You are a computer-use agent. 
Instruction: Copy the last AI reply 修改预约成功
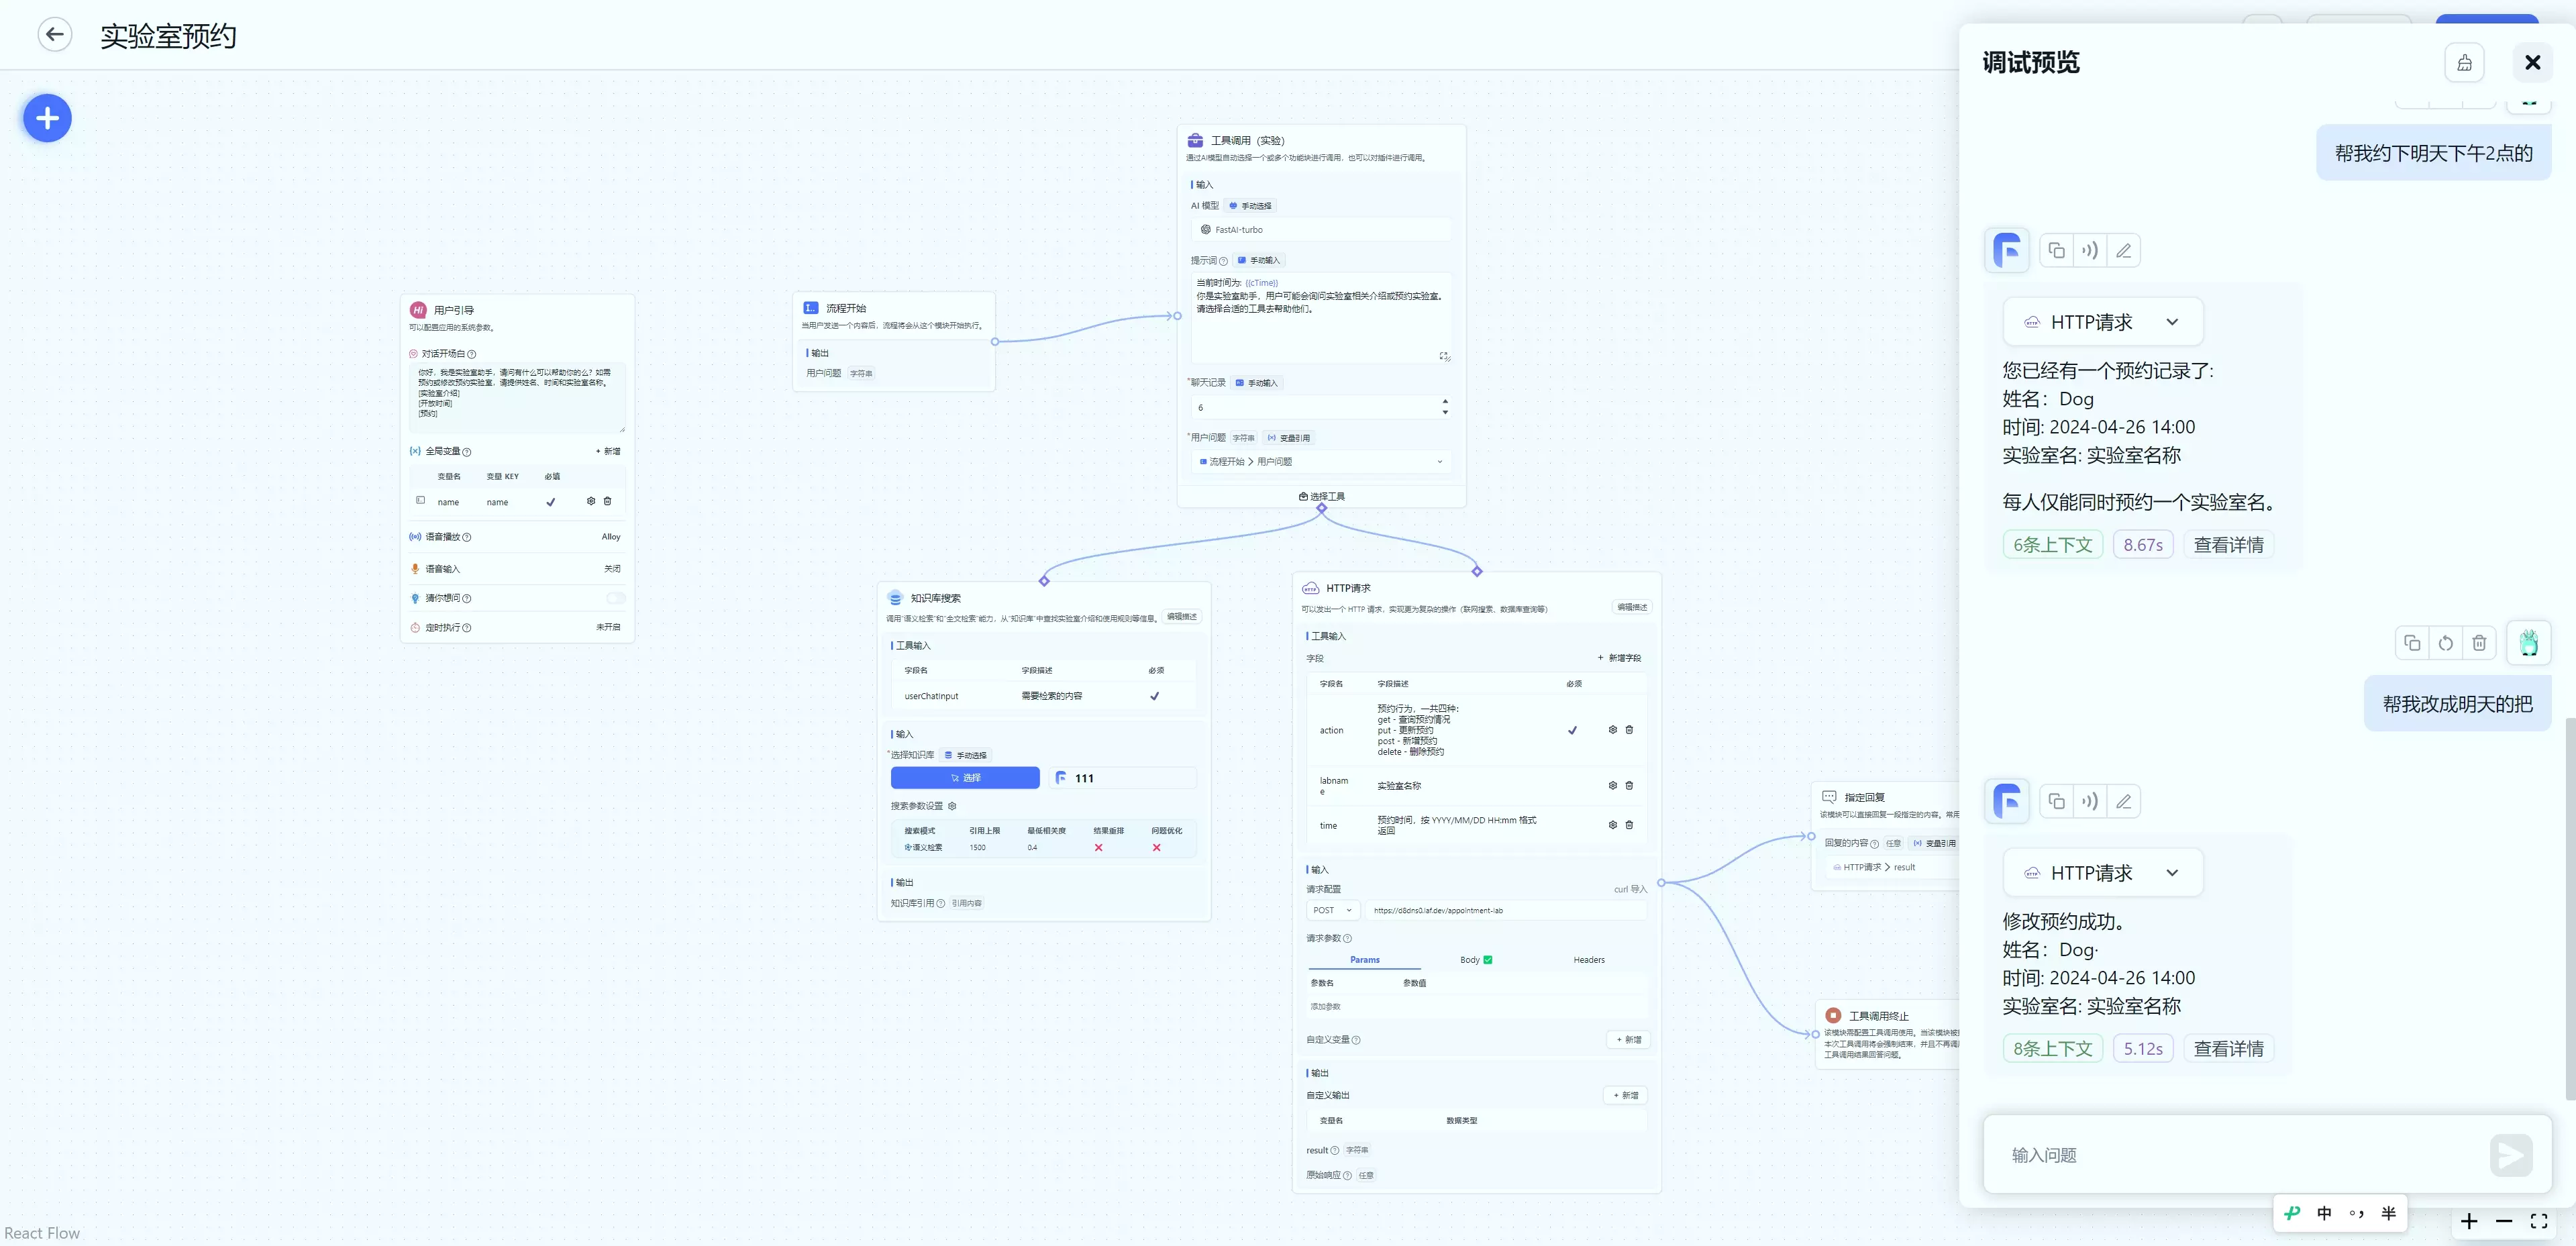click(2056, 802)
